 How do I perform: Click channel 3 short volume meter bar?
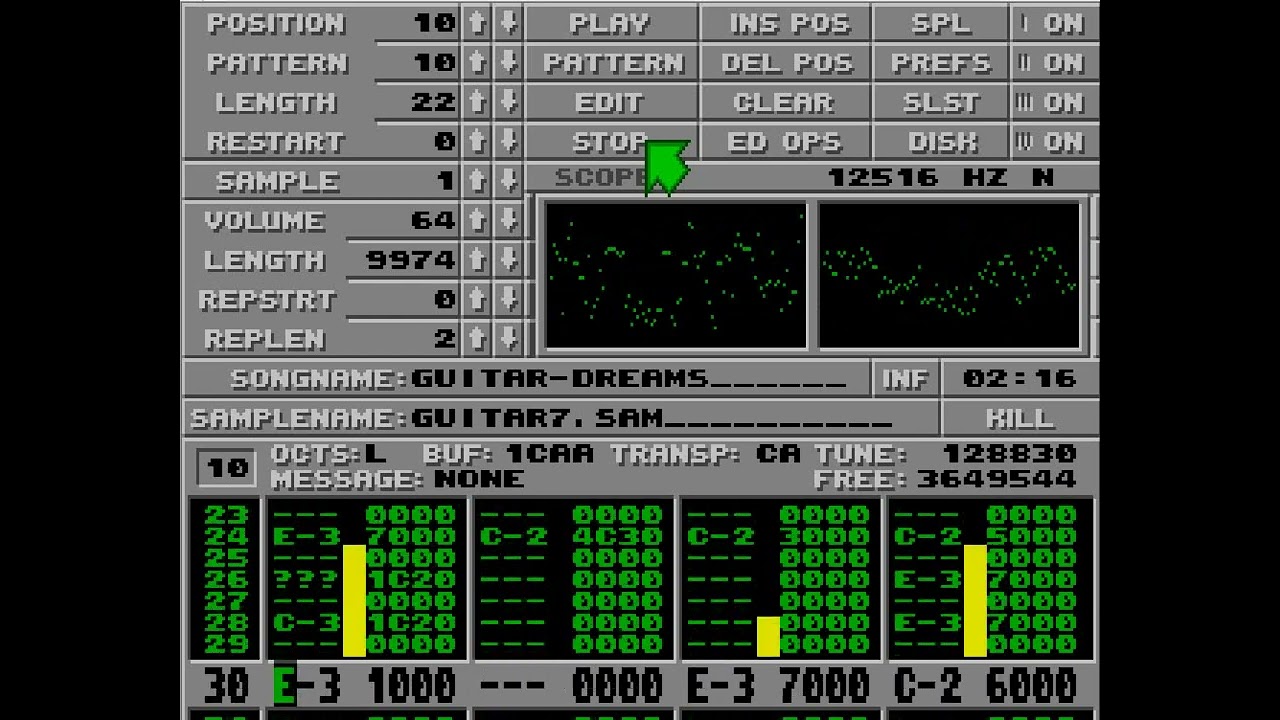point(768,637)
